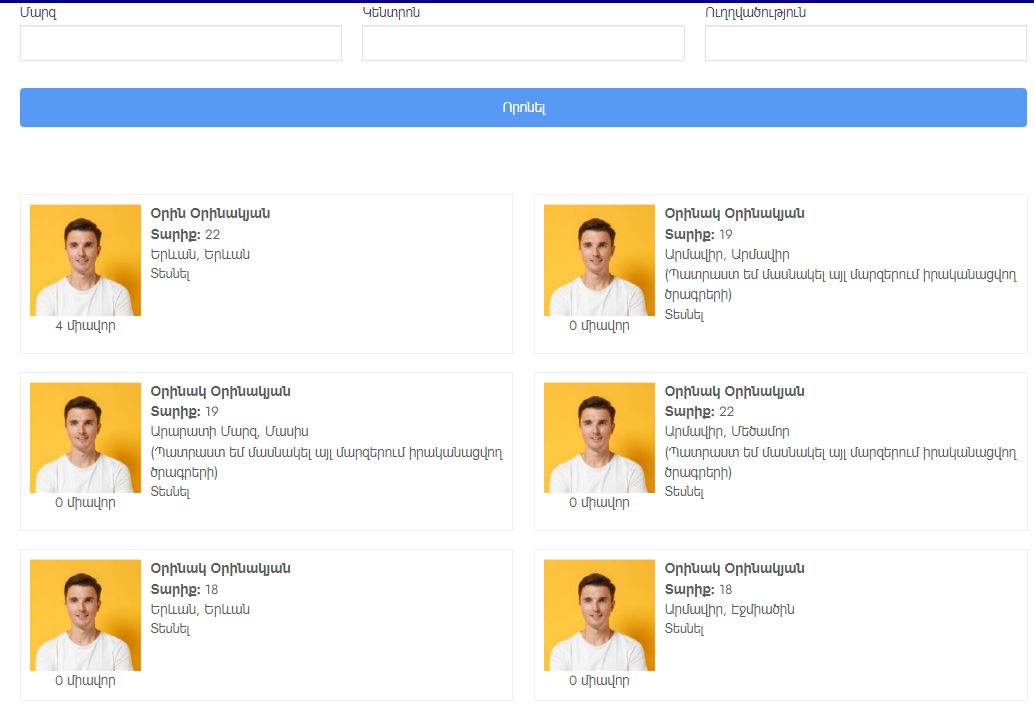Viewport: 1034px width, 709px height.
Task: Click location text Արմավիր, Մեծամոր
Action: 727,432
